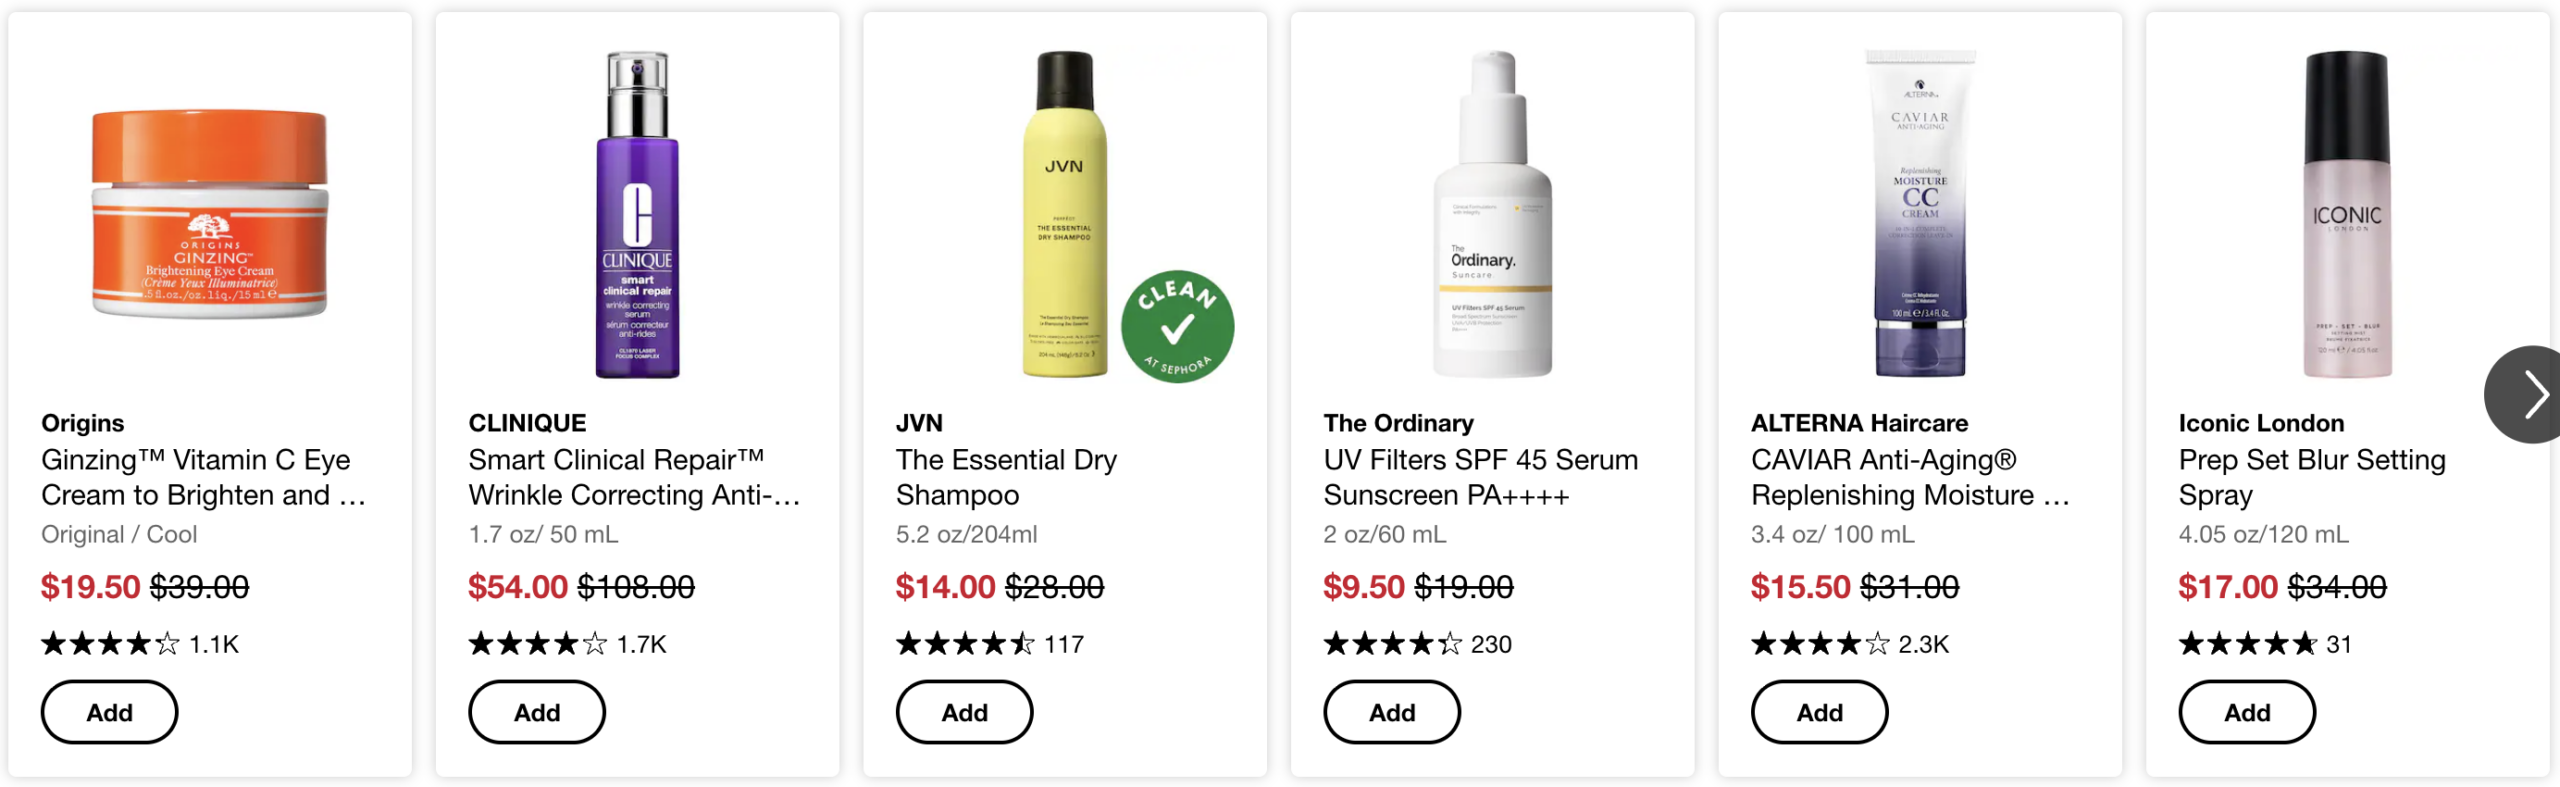Open the Alterna Caviar CC Cream image
Viewport: 2560px width, 787px height.
pos(1920,214)
